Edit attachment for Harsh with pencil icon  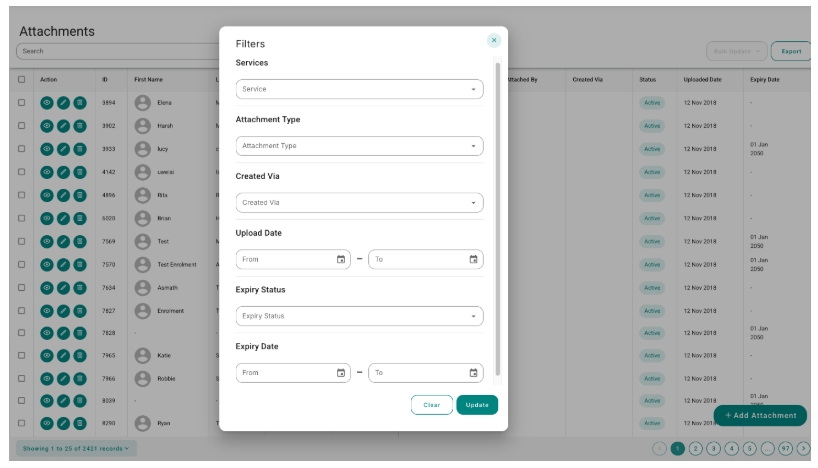(63, 126)
